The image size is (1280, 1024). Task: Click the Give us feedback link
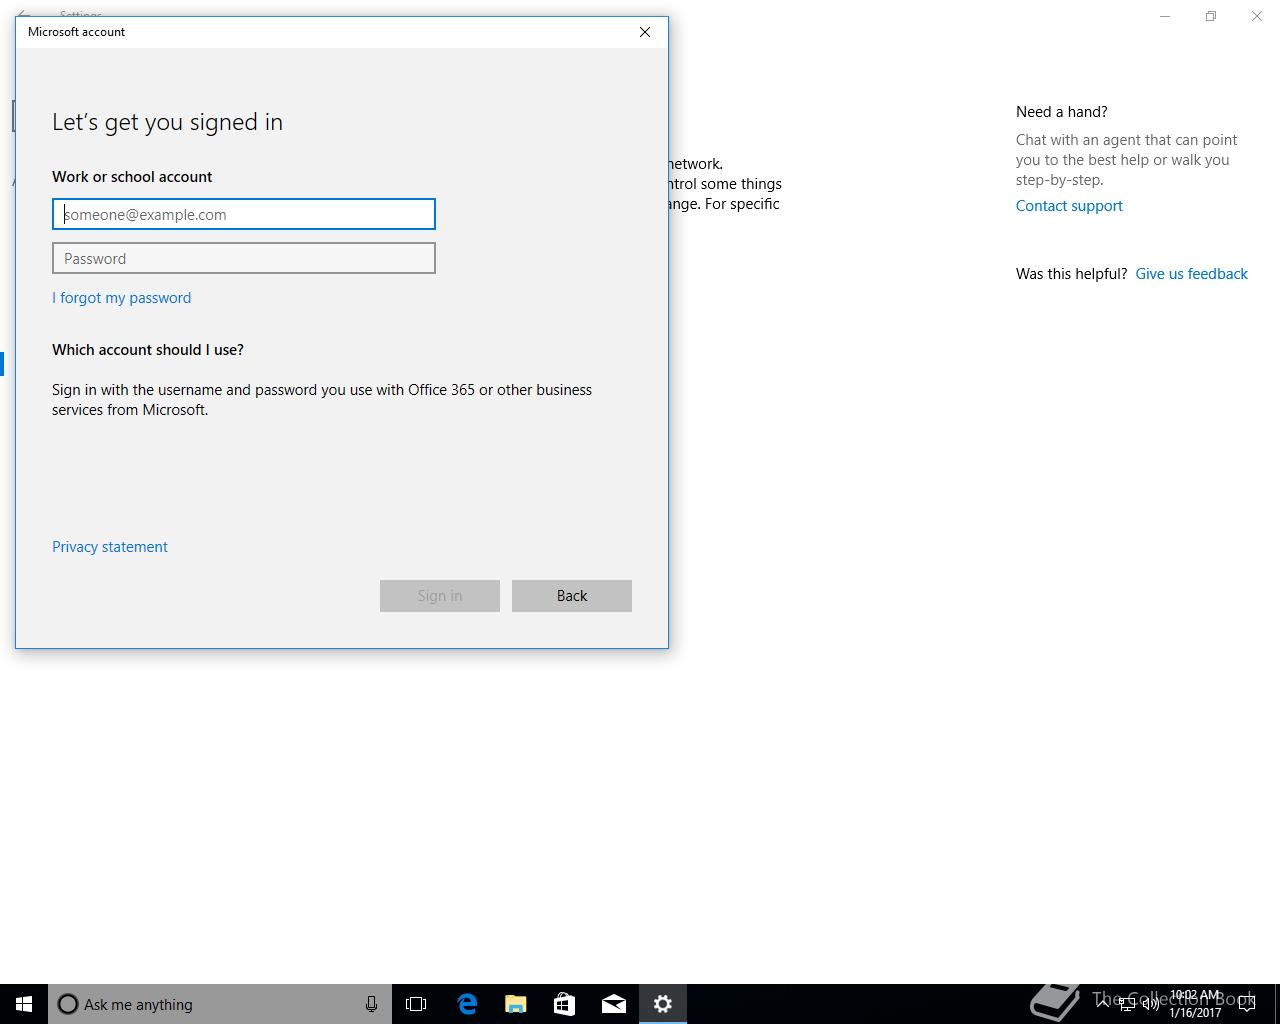pyautogui.click(x=1191, y=274)
